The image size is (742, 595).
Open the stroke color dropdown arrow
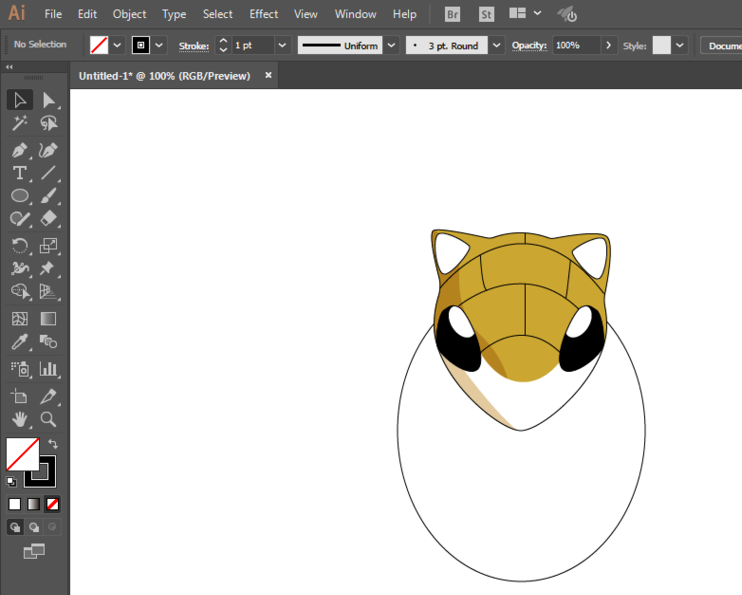[159, 45]
